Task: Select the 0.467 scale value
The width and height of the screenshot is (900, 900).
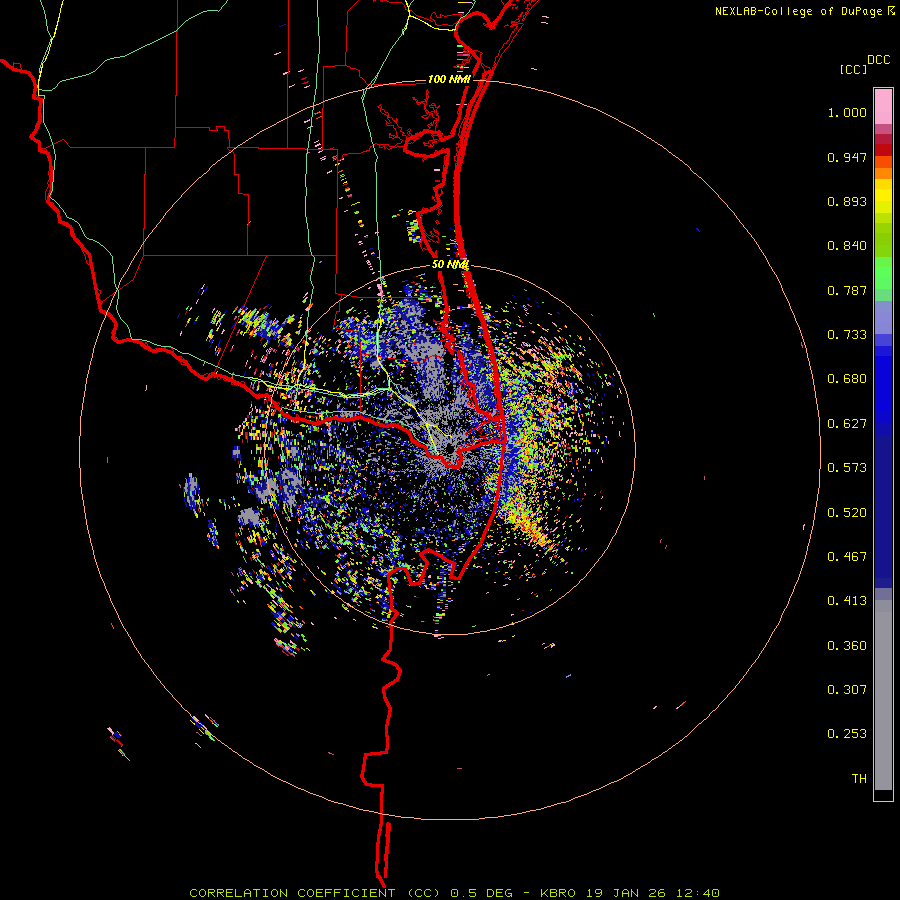Action: pos(847,557)
